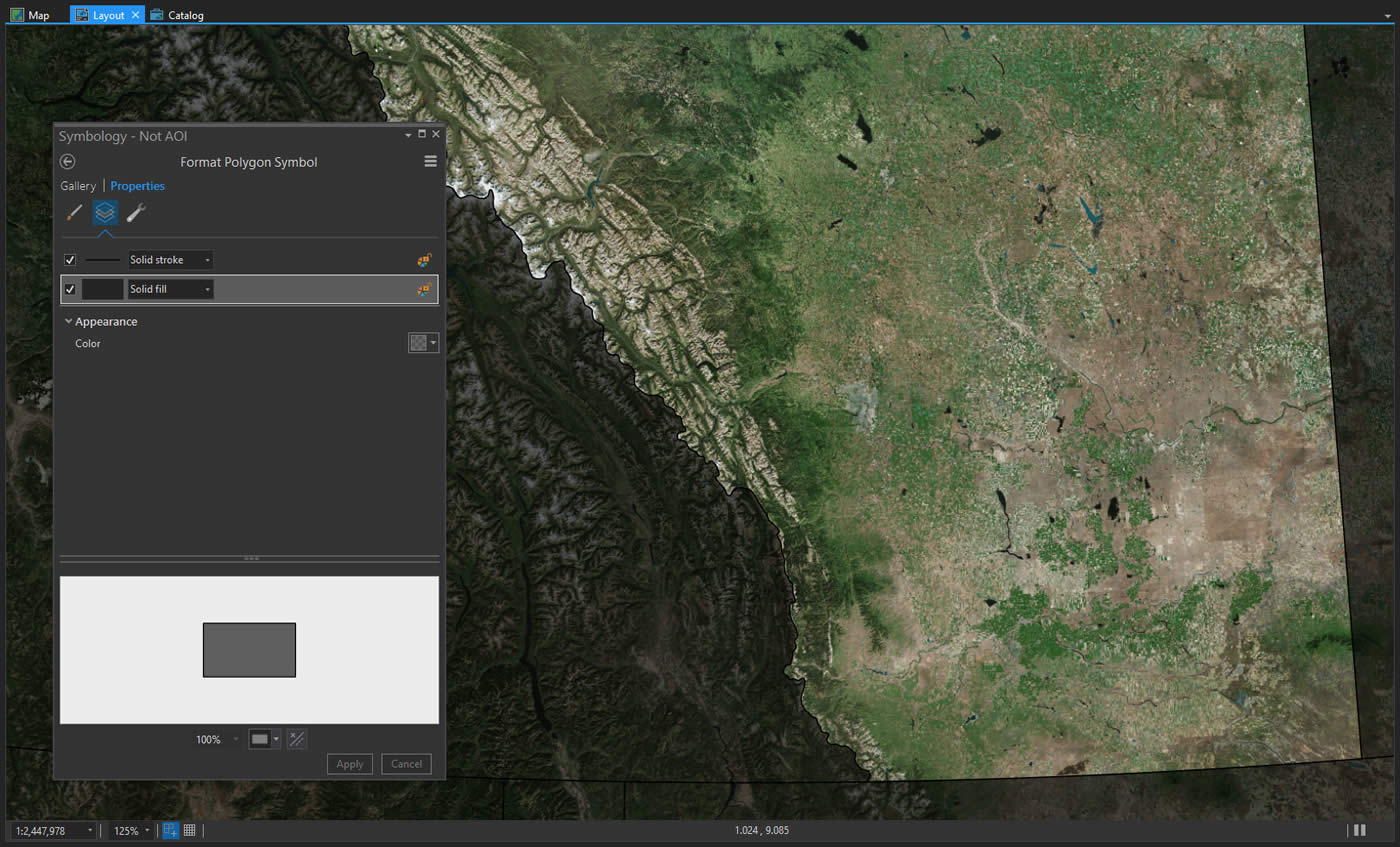This screenshot has width=1400, height=847.
Task: Go back with the Symbology back arrow
Action: (68, 162)
